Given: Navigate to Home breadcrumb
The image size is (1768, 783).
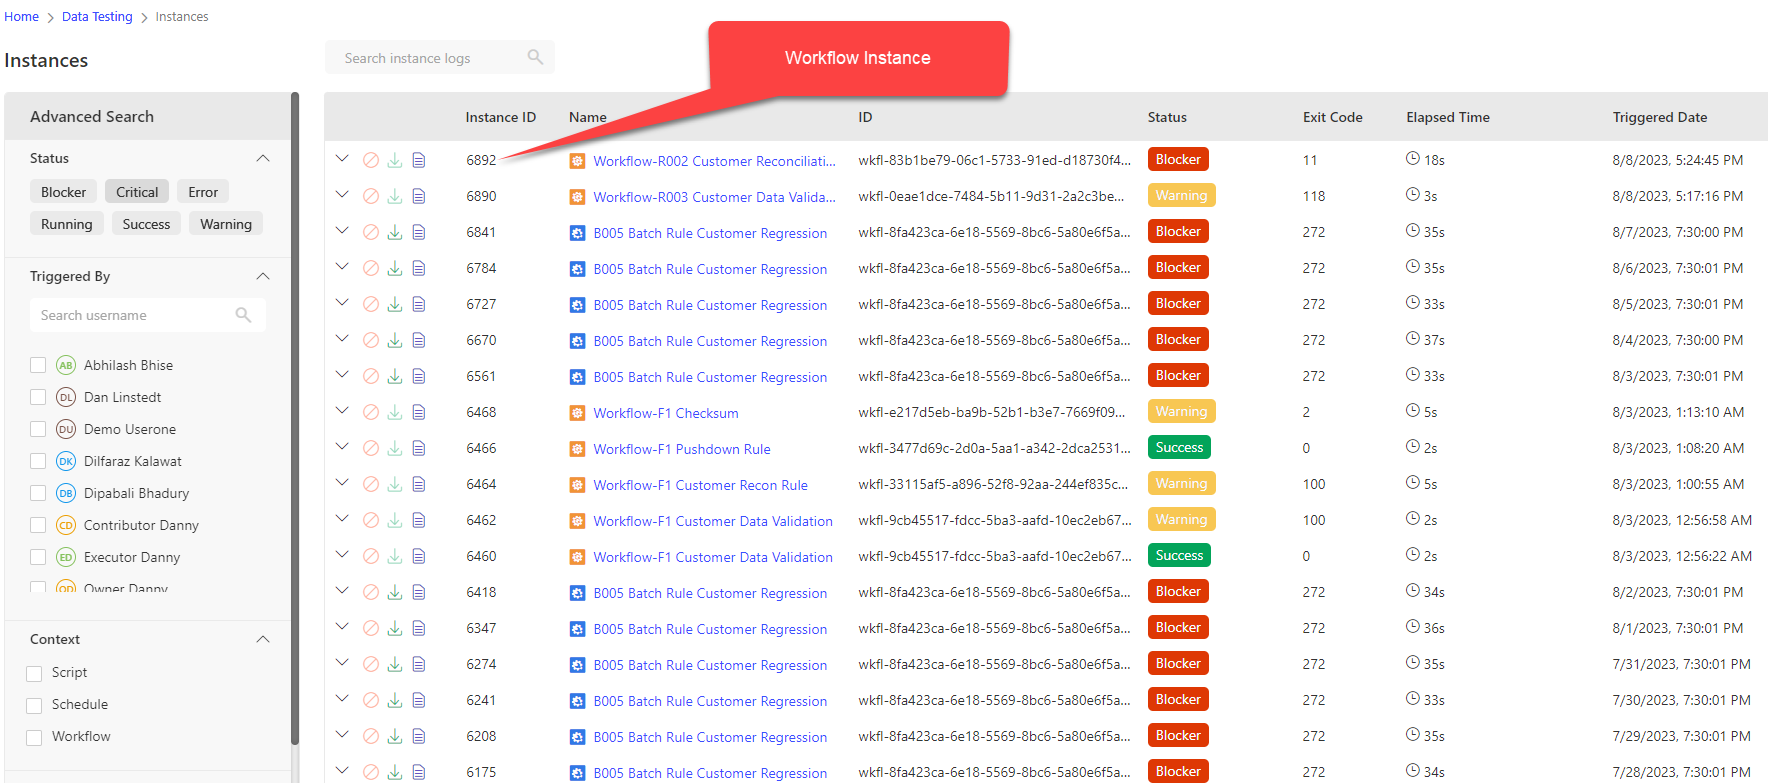Looking at the screenshot, I should point(21,17).
